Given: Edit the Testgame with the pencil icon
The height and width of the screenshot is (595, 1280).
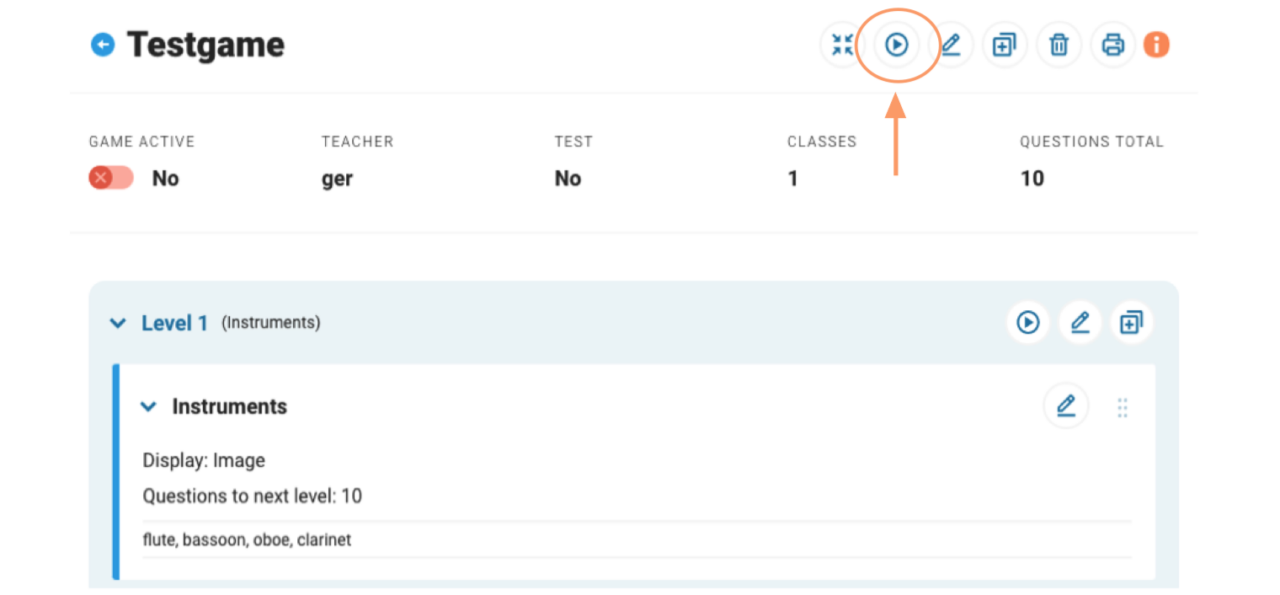Looking at the screenshot, I should coord(951,45).
